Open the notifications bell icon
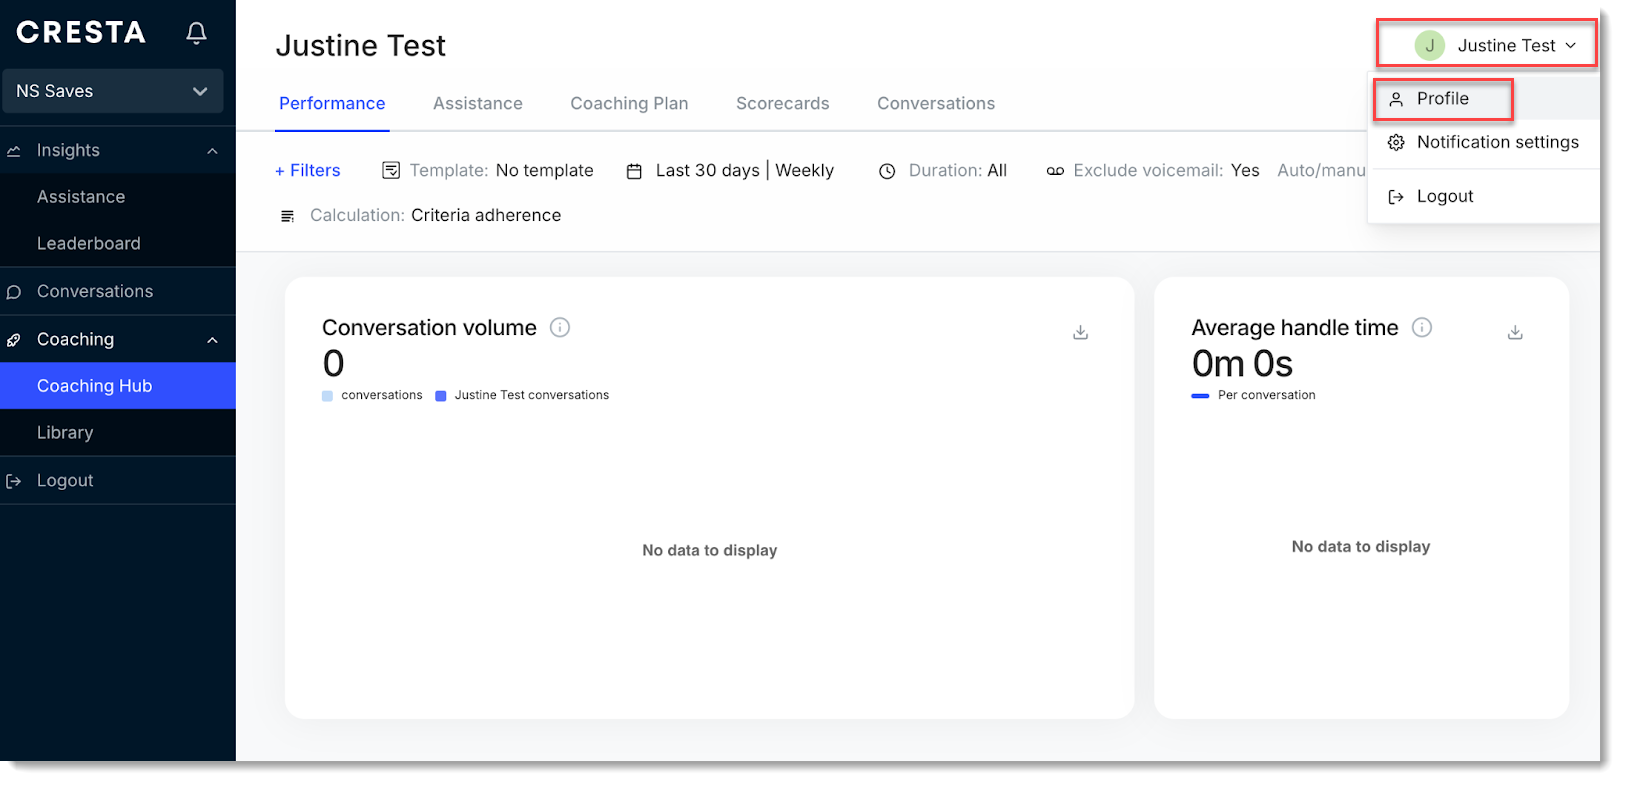 pyautogui.click(x=196, y=33)
